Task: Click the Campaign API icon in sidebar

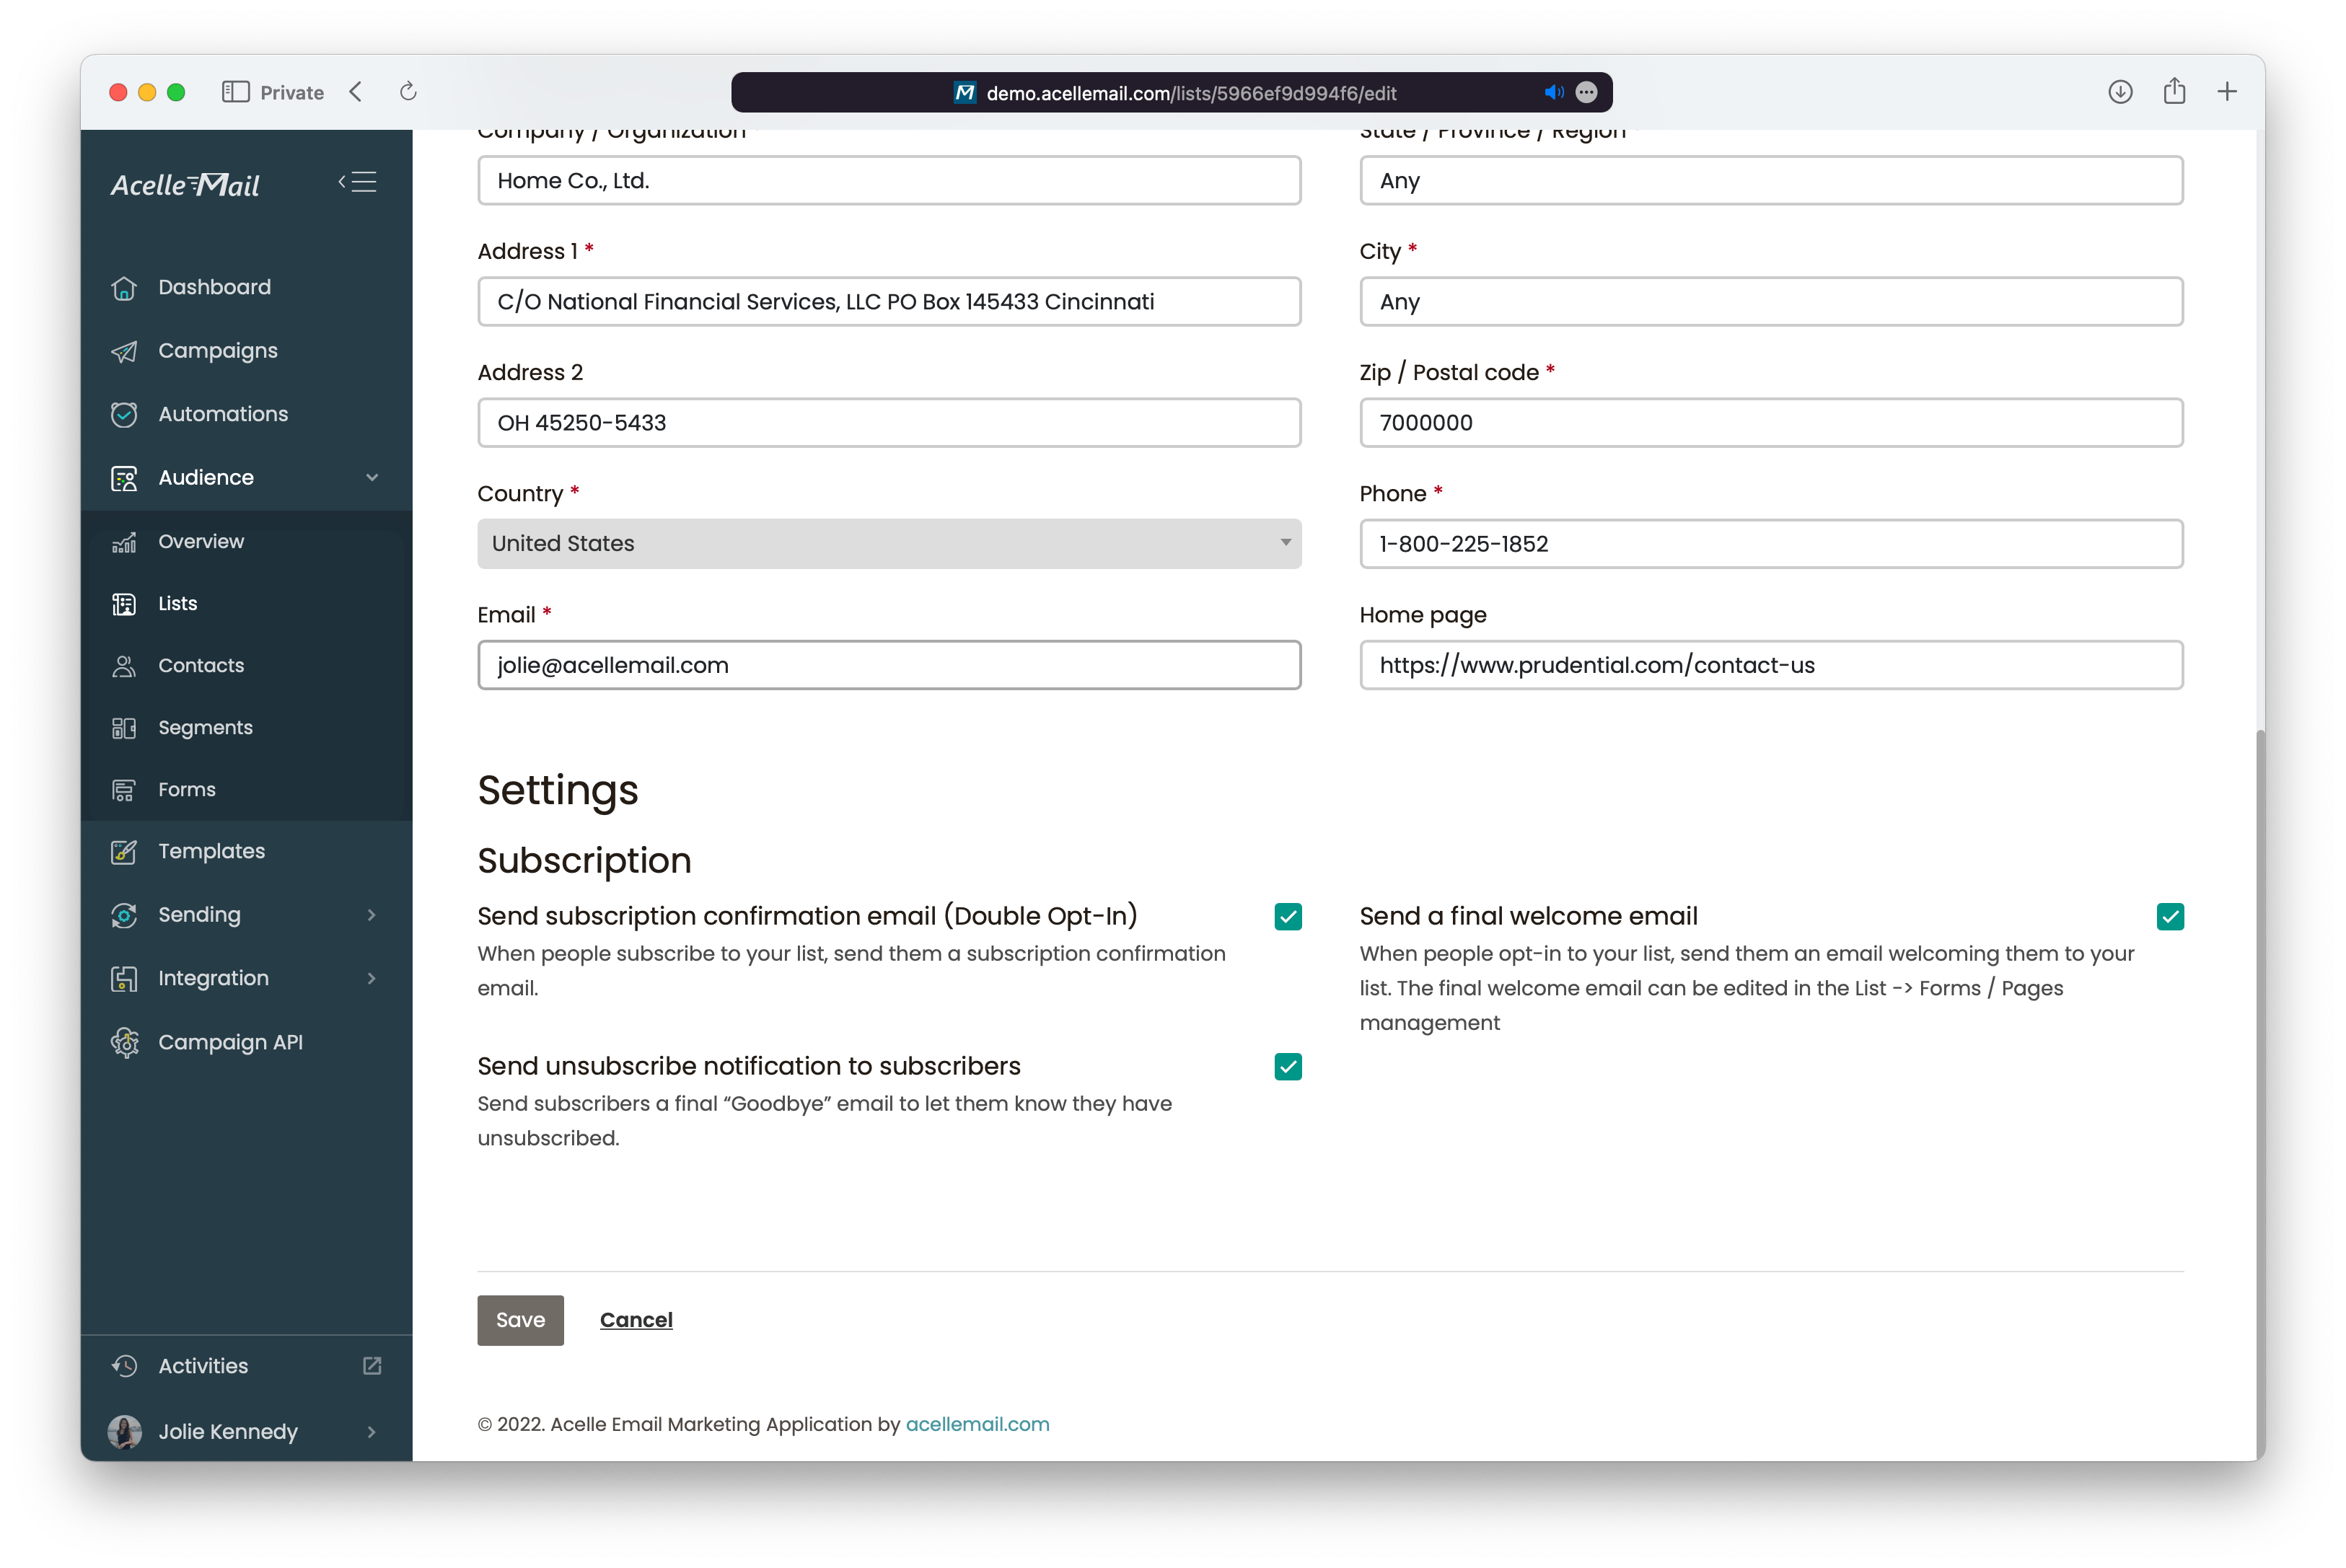Action: point(124,1041)
